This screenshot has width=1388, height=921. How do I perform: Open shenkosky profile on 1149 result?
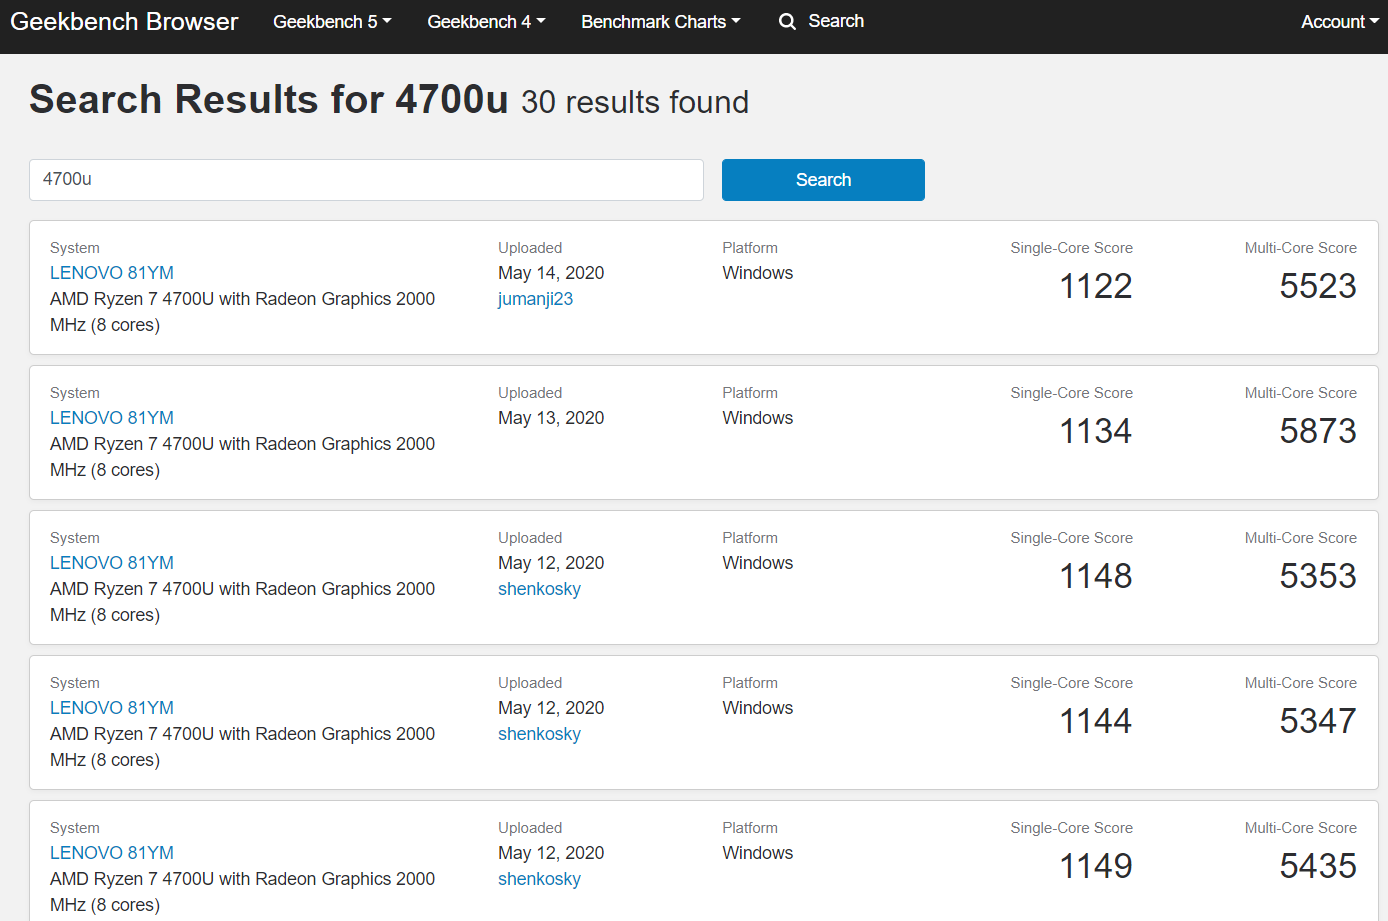(x=539, y=879)
